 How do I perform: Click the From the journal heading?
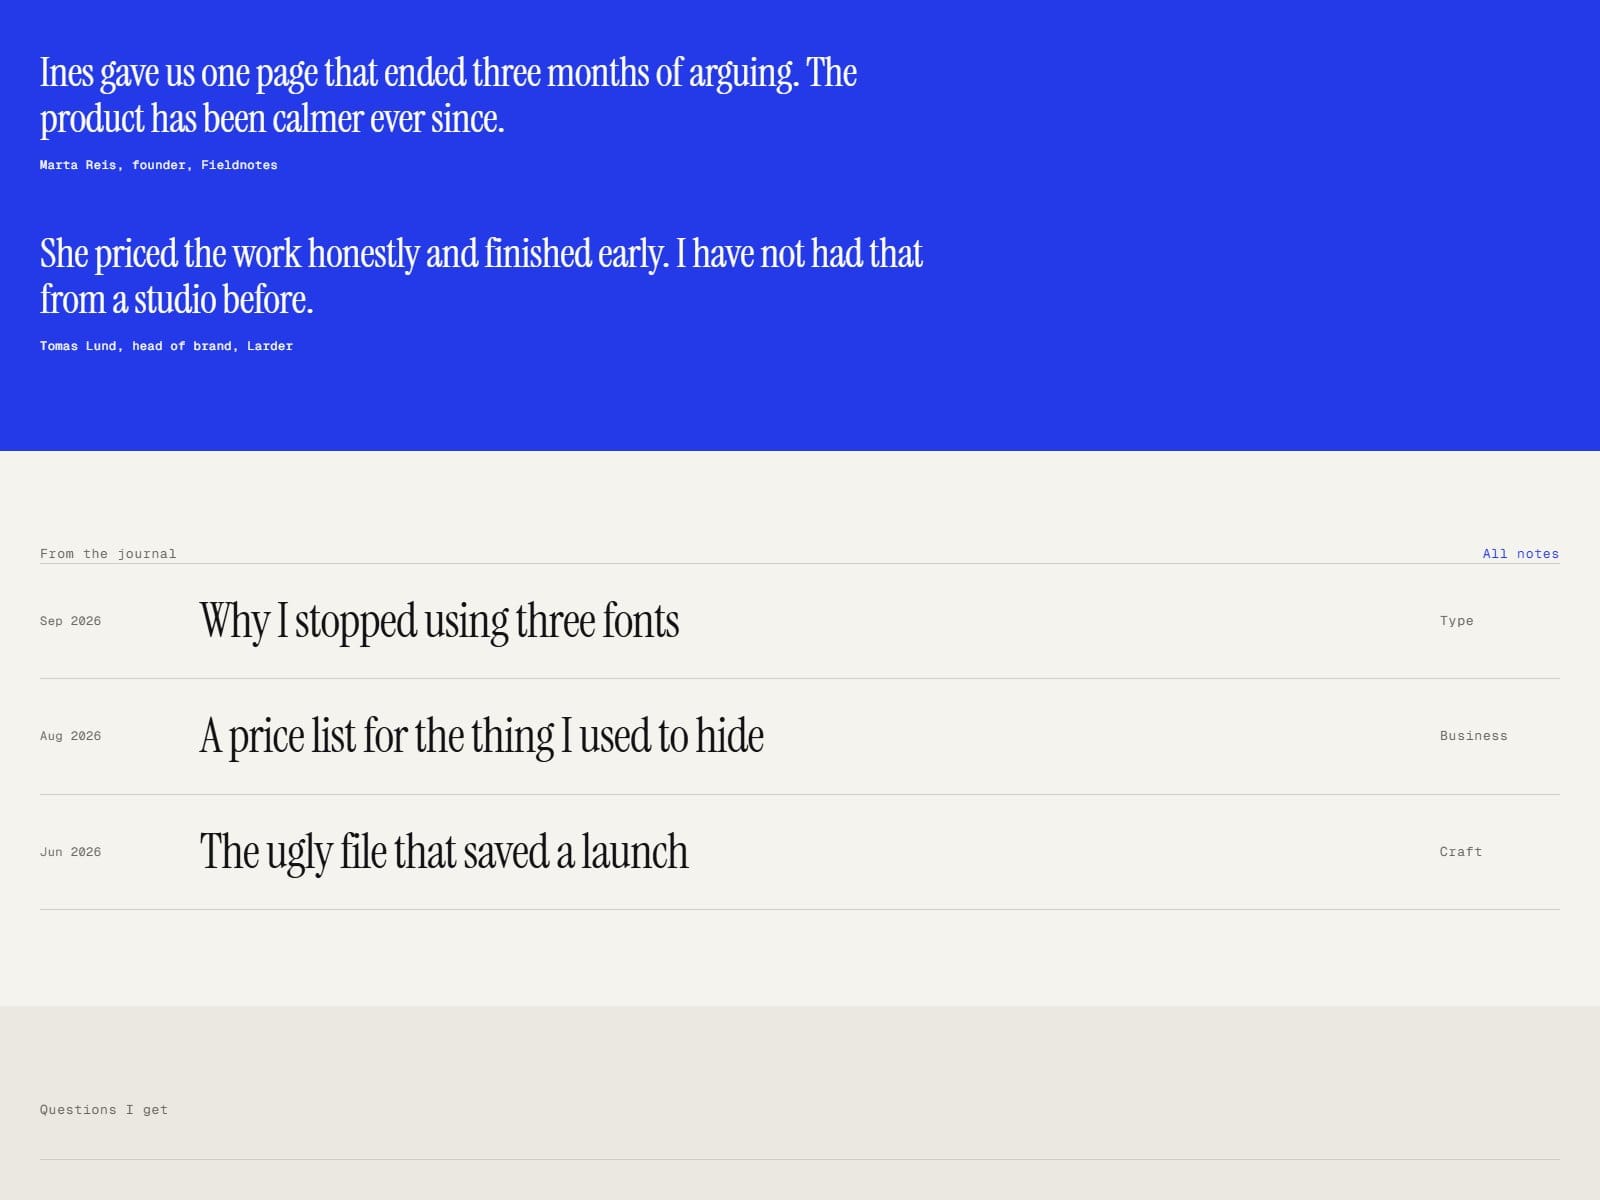click(x=108, y=554)
